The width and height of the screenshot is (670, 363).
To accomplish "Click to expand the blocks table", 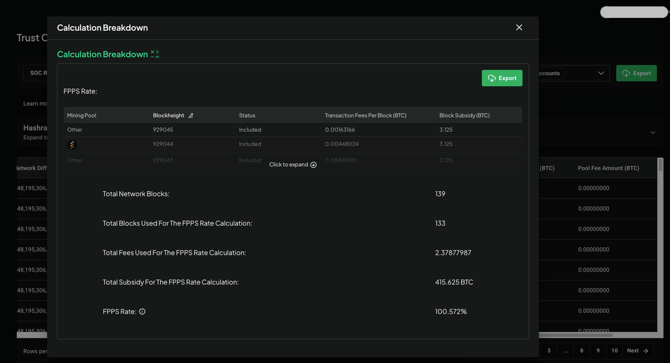I will click(x=293, y=164).
